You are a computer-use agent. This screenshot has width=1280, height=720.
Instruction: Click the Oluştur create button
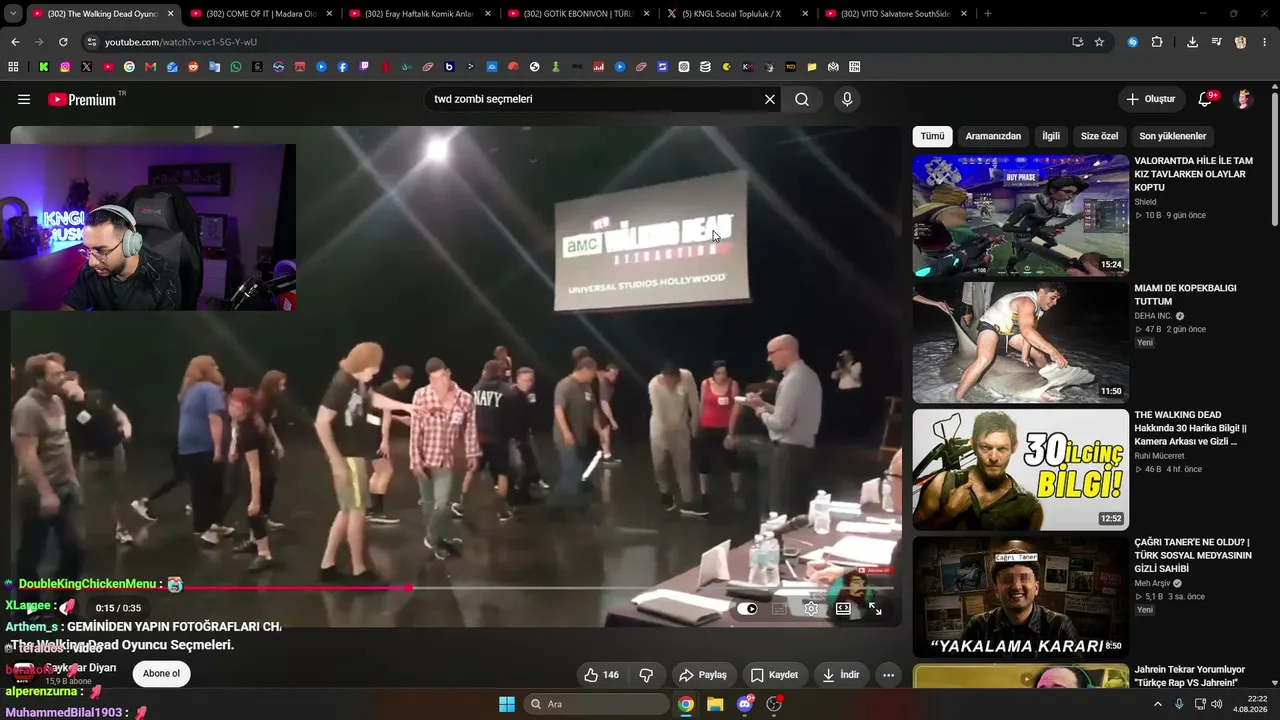click(1151, 99)
